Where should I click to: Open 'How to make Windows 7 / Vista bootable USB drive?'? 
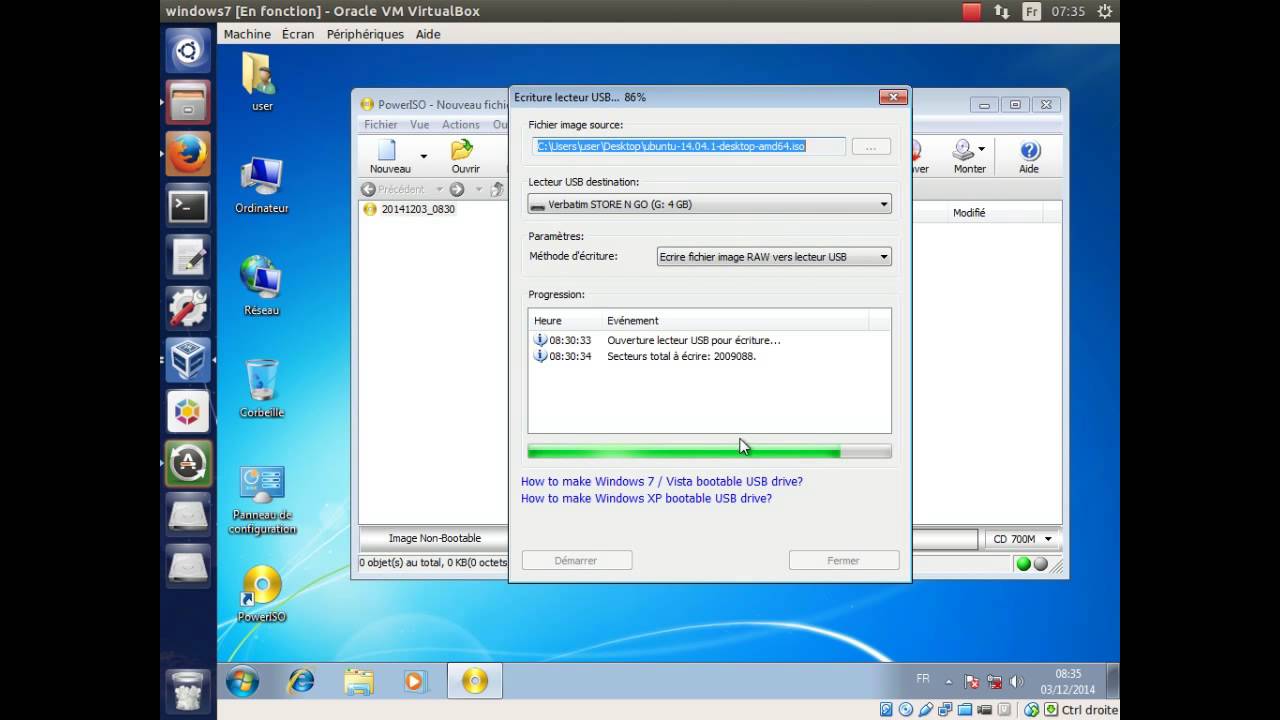point(662,481)
